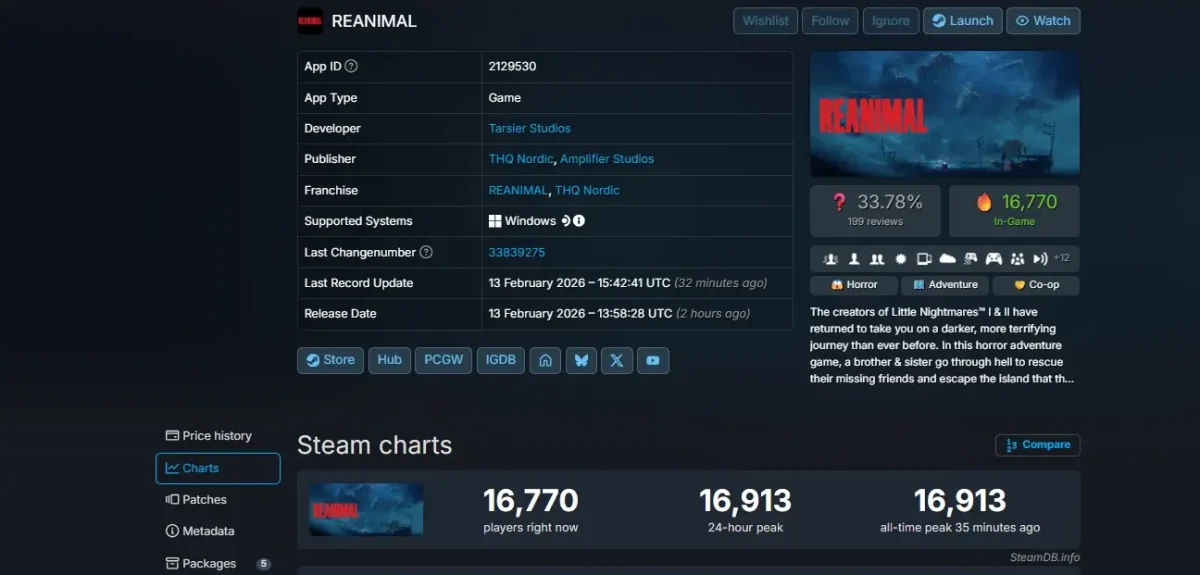Open the Hub link button
Viewport: 1200px width, 575px height.
pos(390,360)
